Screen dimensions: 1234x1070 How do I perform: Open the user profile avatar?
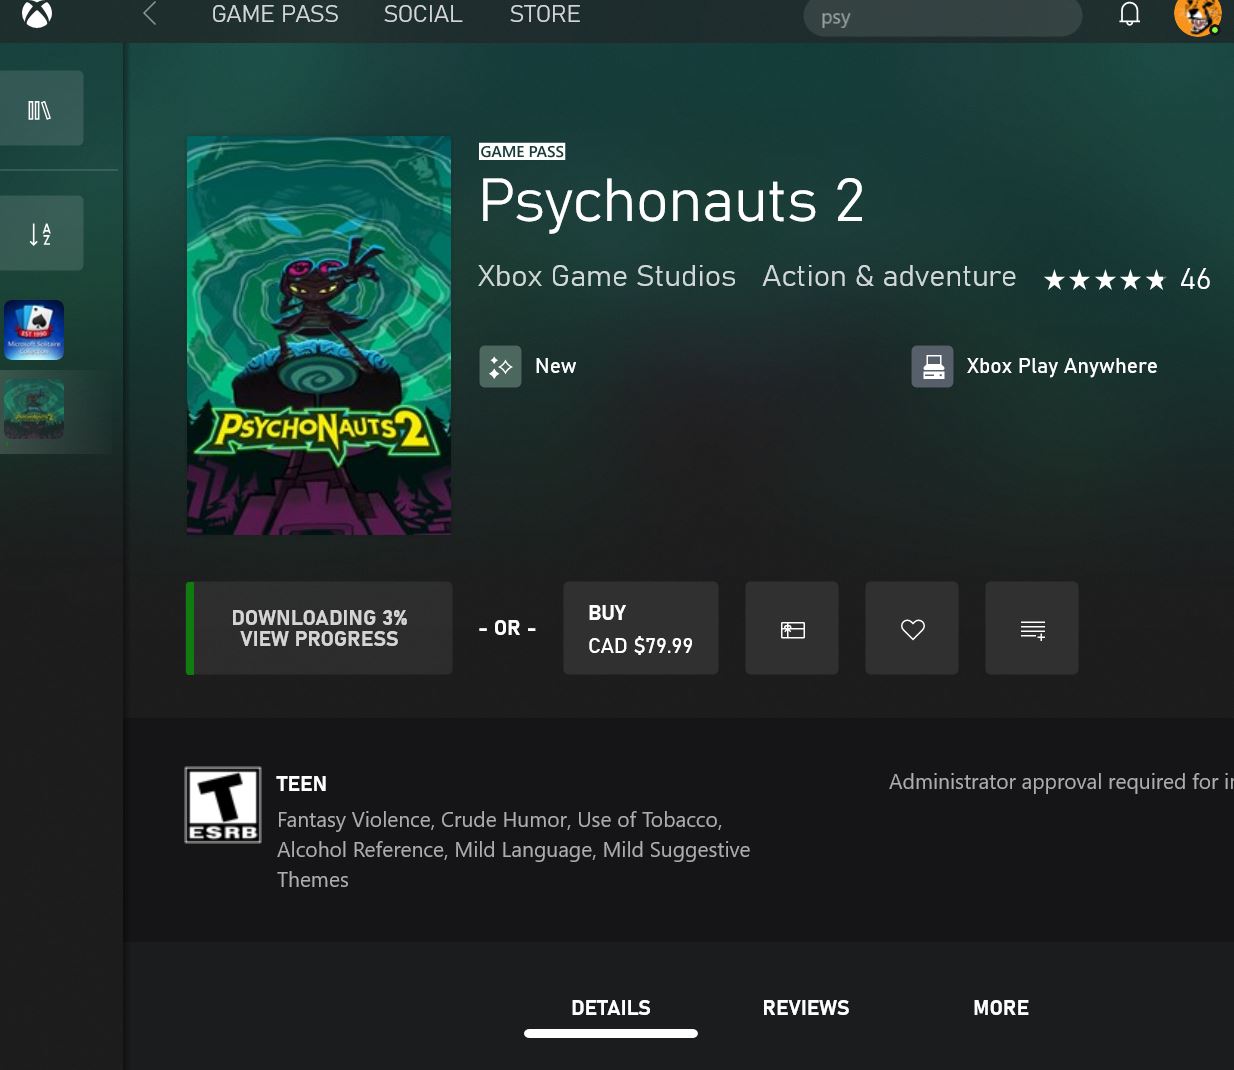click(1197, 16)
